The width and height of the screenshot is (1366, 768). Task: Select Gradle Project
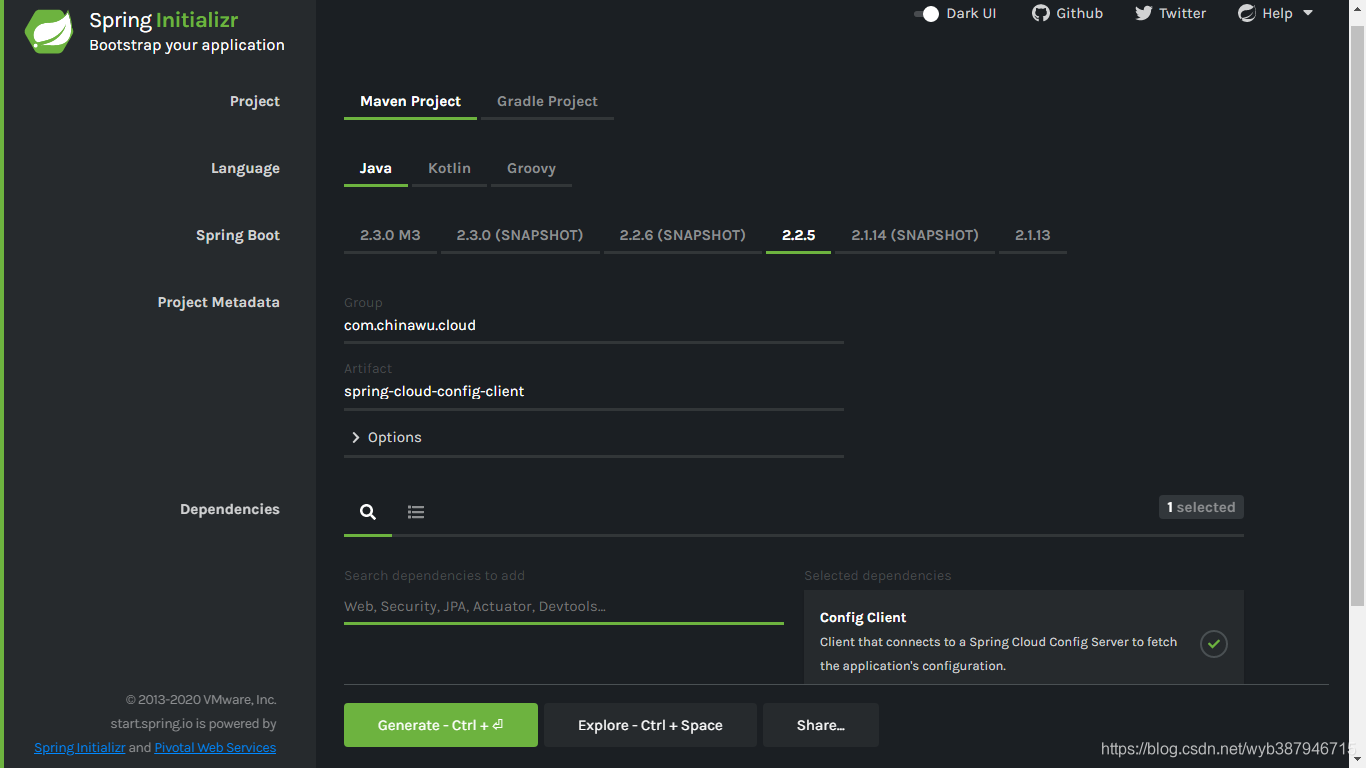[x=547, y=101]
